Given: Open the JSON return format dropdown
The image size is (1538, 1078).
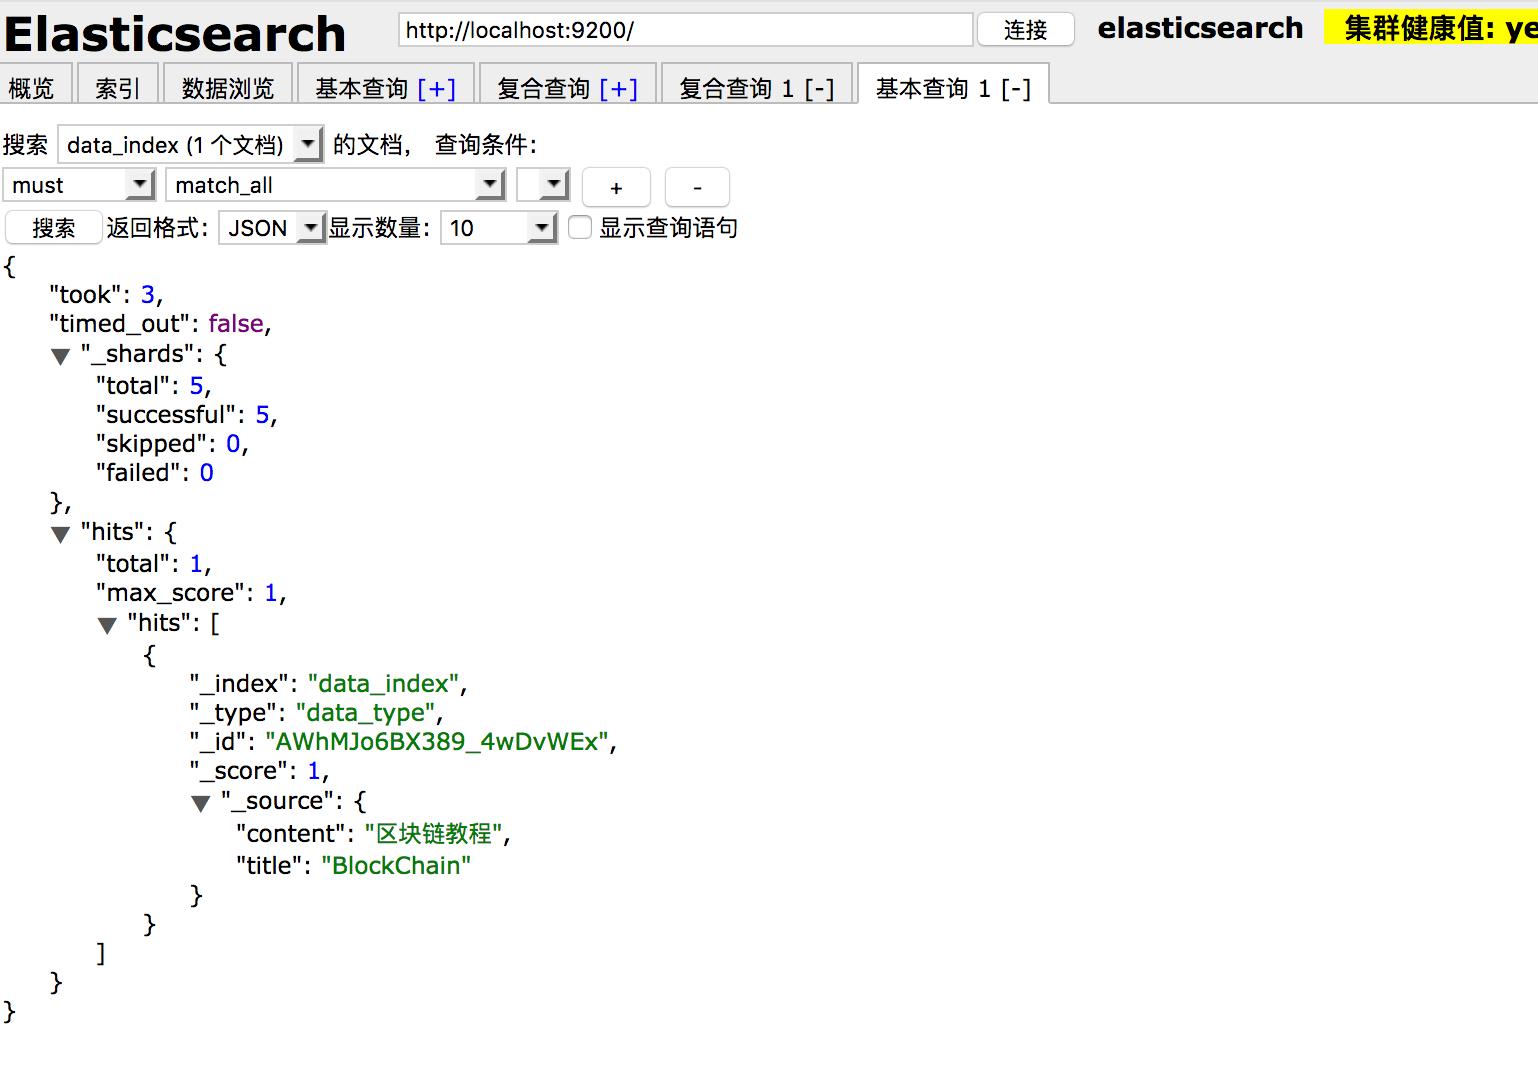Looking at the screenshot, I should 272,228.
